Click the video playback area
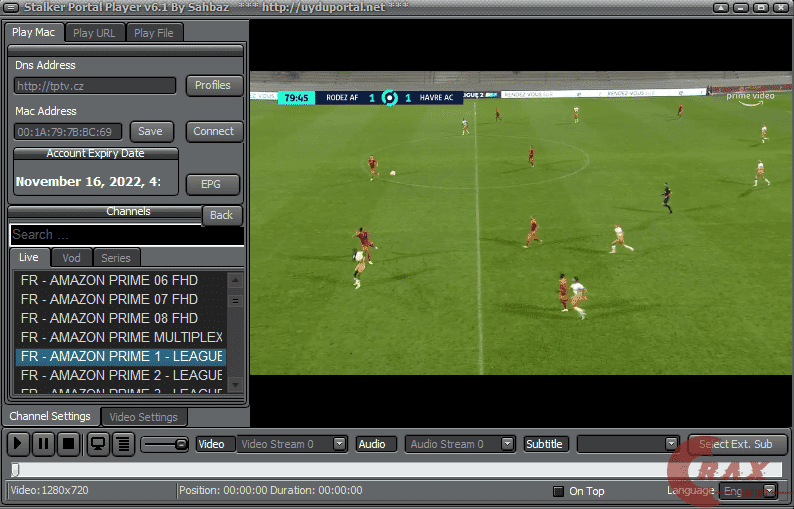Image resolution: width=794 pixels, height=509 pixels. tap(522, 223)
